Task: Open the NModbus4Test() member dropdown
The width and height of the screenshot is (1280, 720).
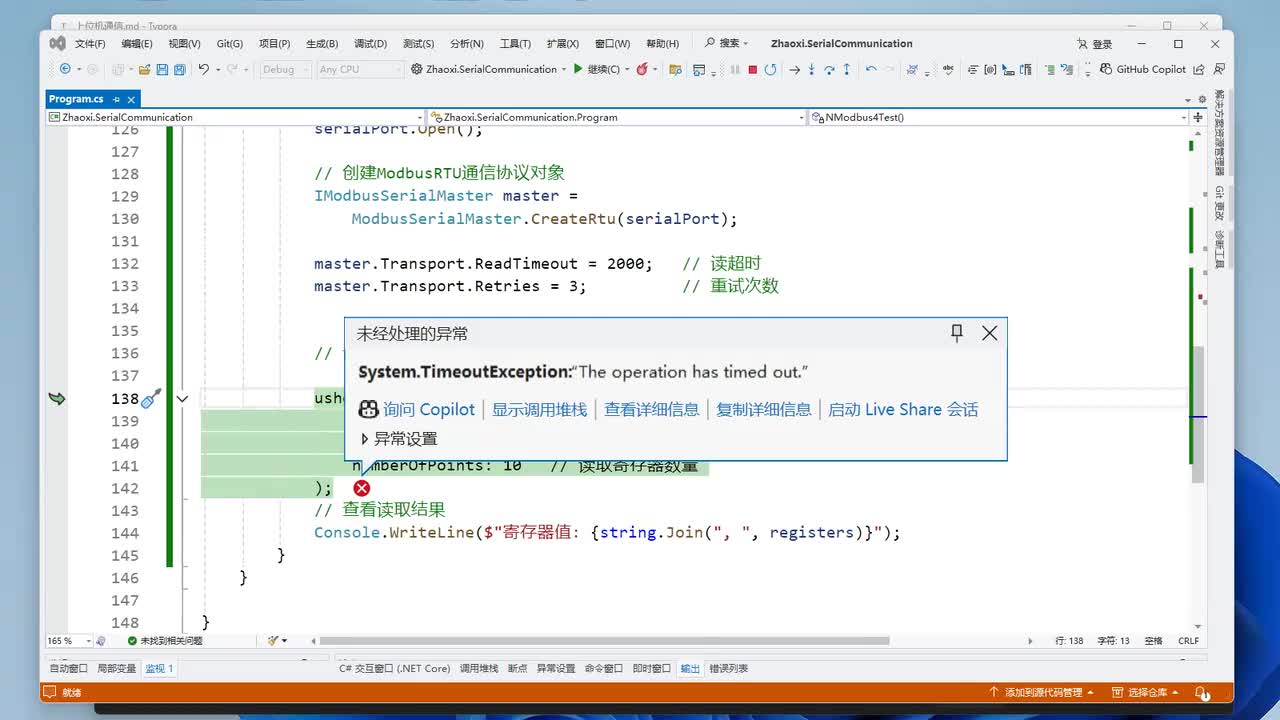Action: [999, 117]
